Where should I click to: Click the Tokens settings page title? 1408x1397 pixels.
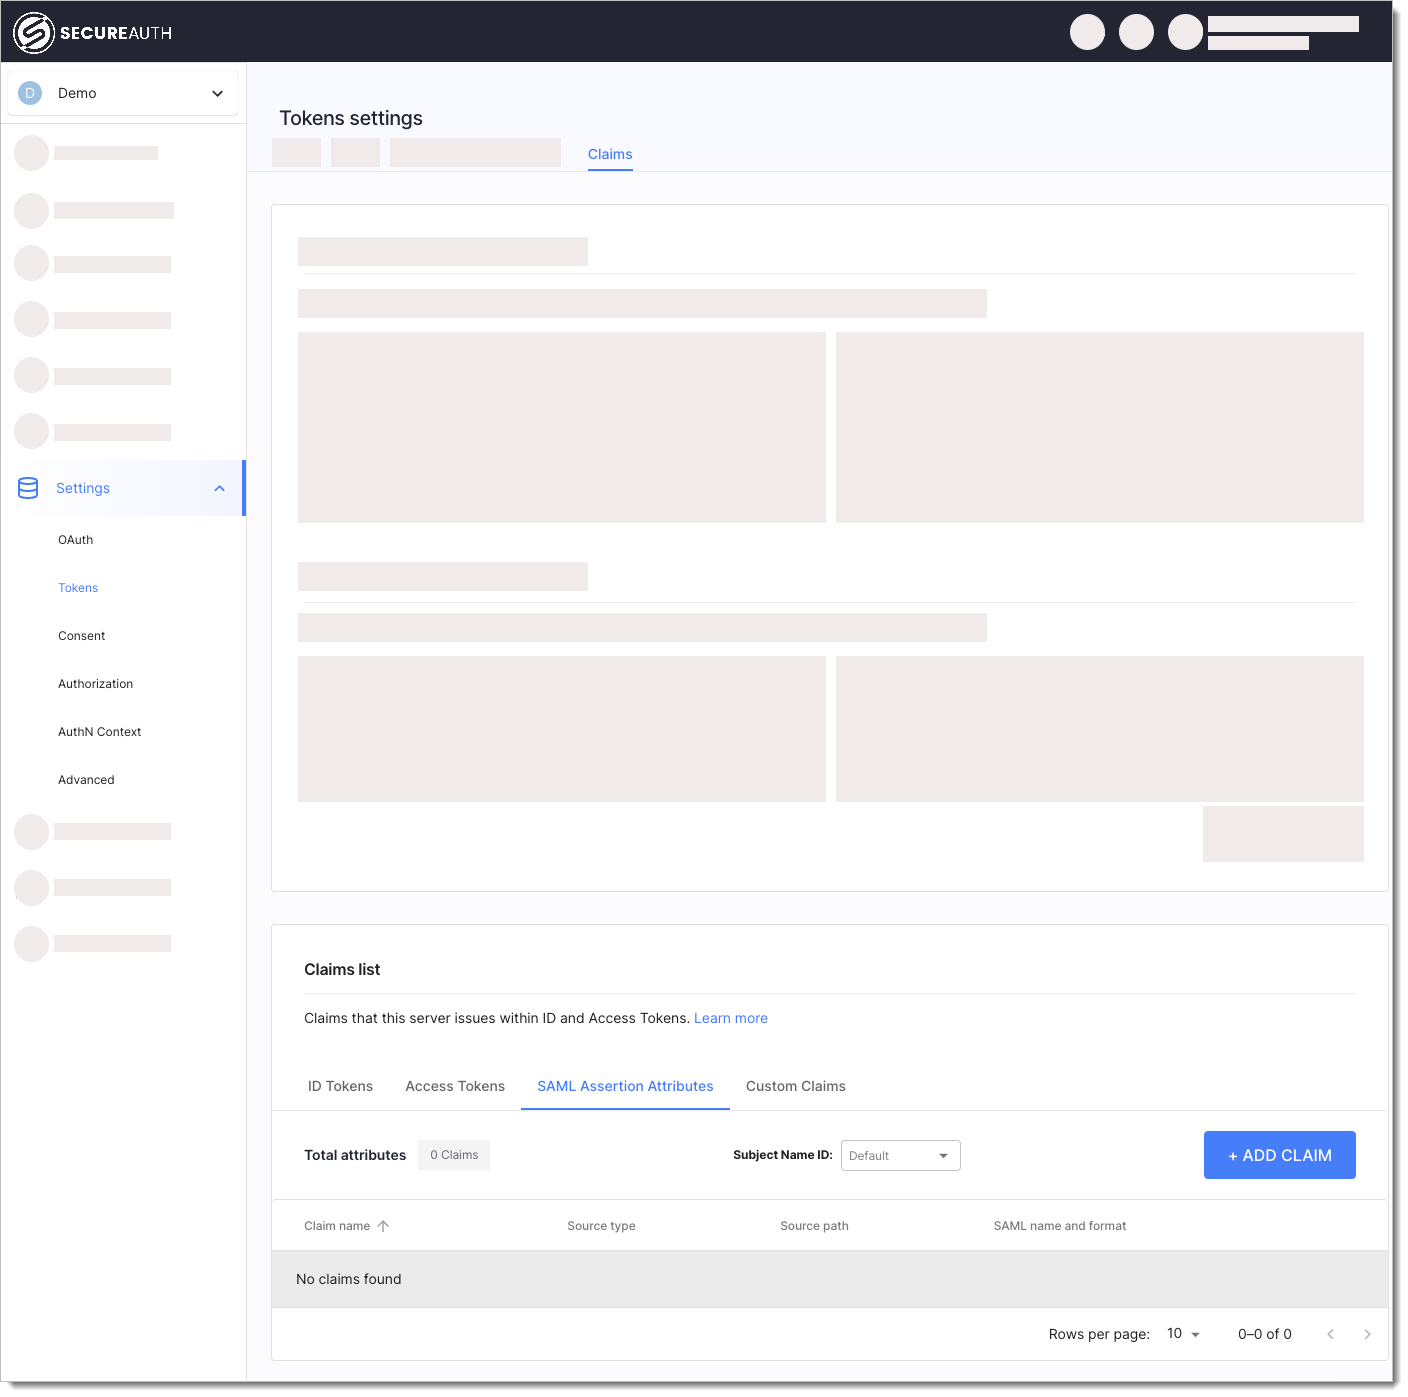pyautogui.click(x=351, y=118)
